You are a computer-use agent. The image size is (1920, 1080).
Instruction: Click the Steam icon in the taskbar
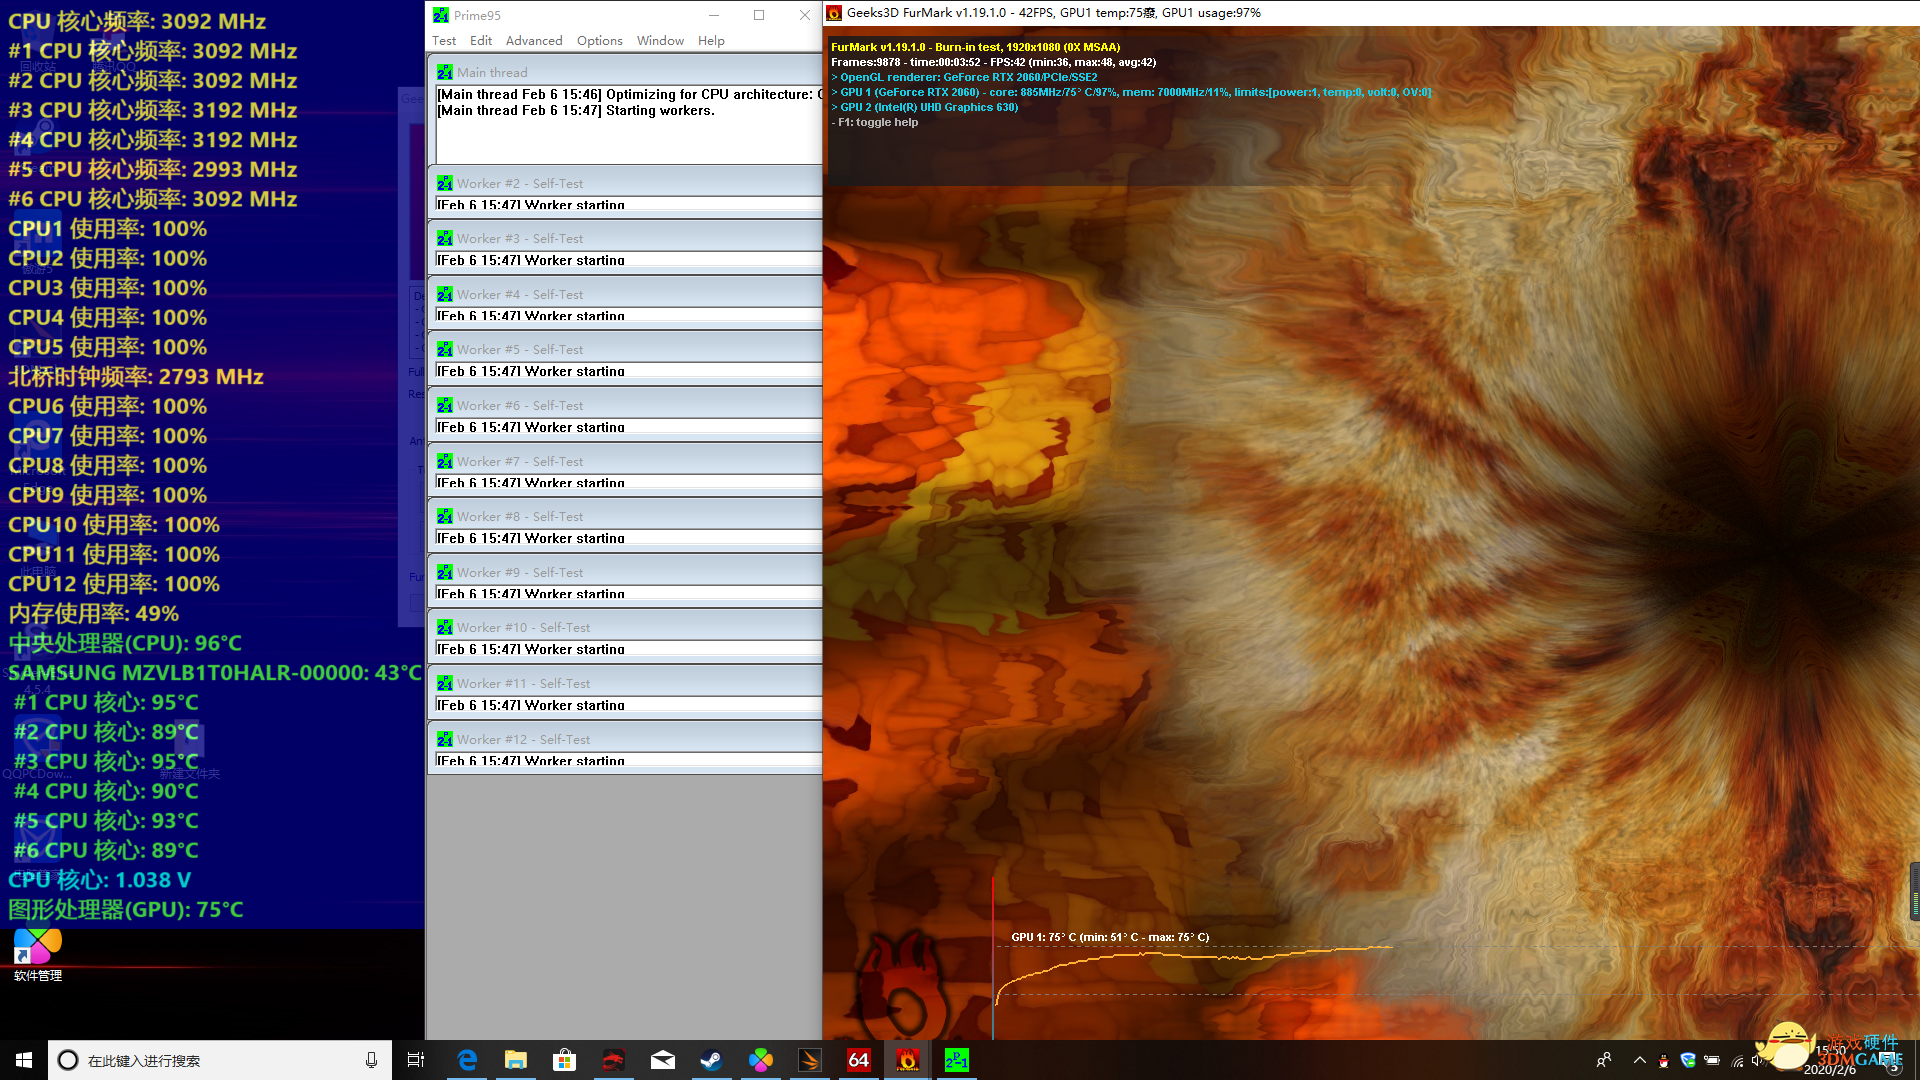coord(711,1060)
